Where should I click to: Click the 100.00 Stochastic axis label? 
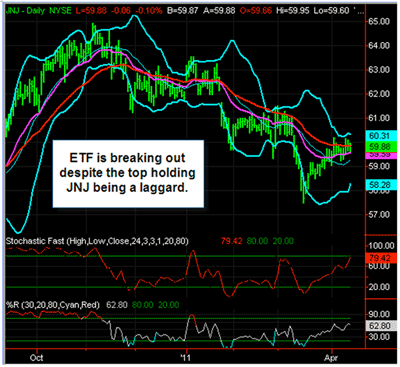point(381,246)
